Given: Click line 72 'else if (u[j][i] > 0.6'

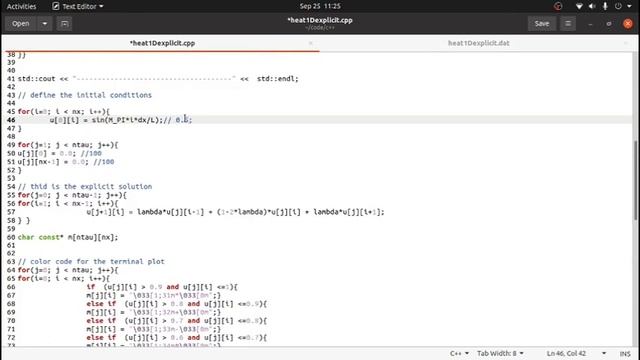Looking at the screenshot, I should 177,338.
